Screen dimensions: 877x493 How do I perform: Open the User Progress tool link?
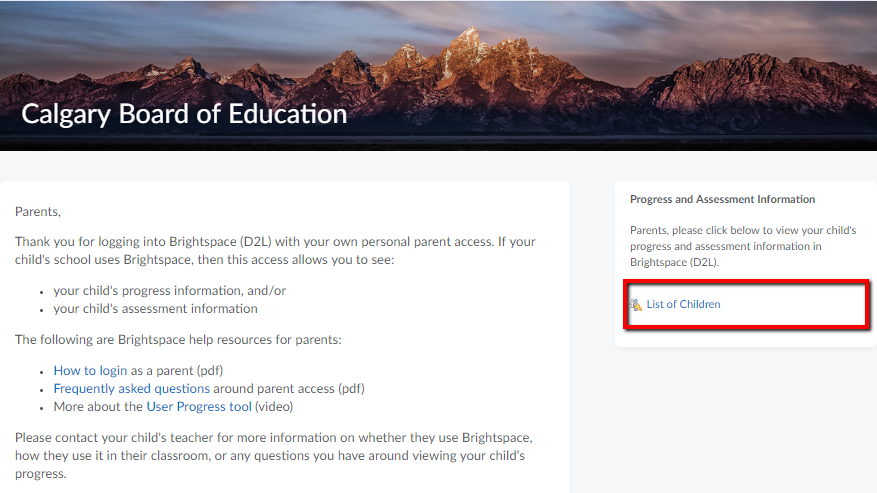[199, 407]
